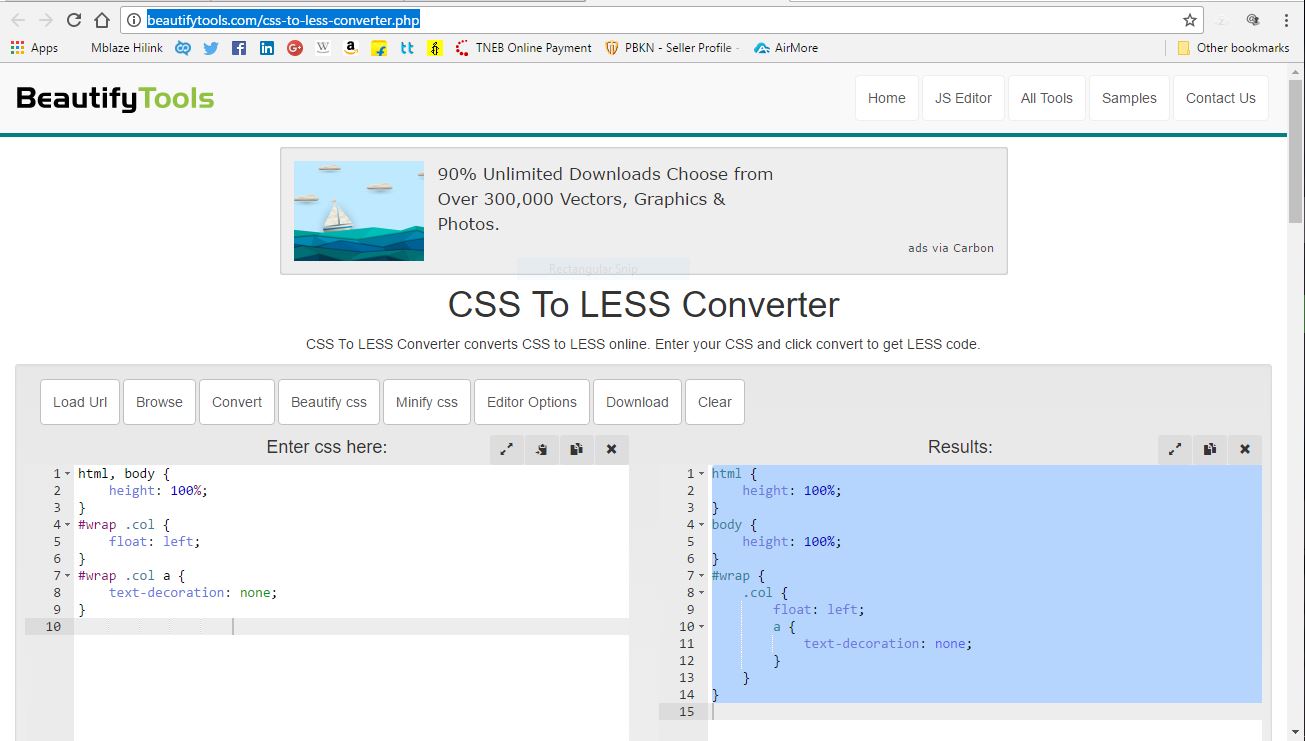The height and width of the screenshot is (741, 1305).
Task: Copy the Results LESS output
Action: (1210, 449)
